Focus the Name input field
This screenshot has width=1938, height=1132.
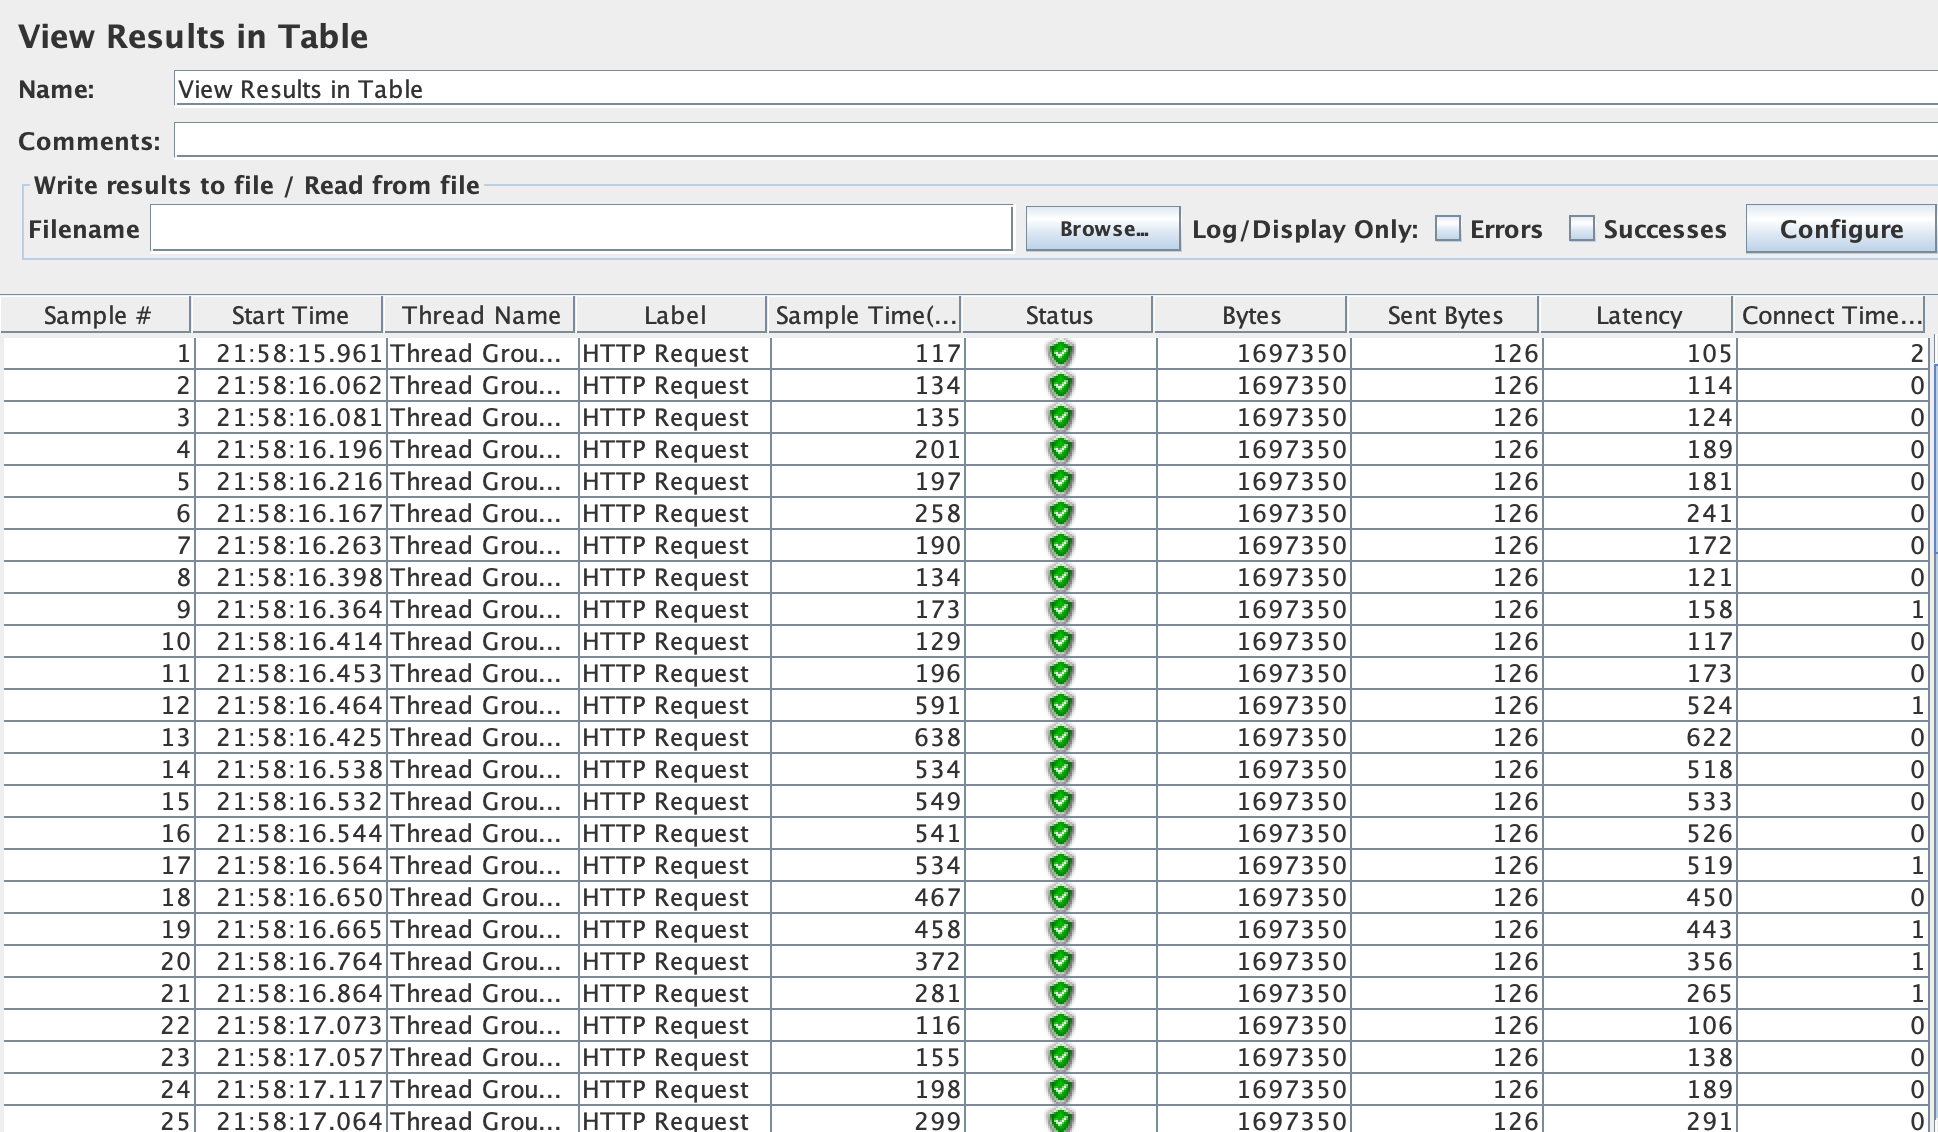(x=1055, y=89)
